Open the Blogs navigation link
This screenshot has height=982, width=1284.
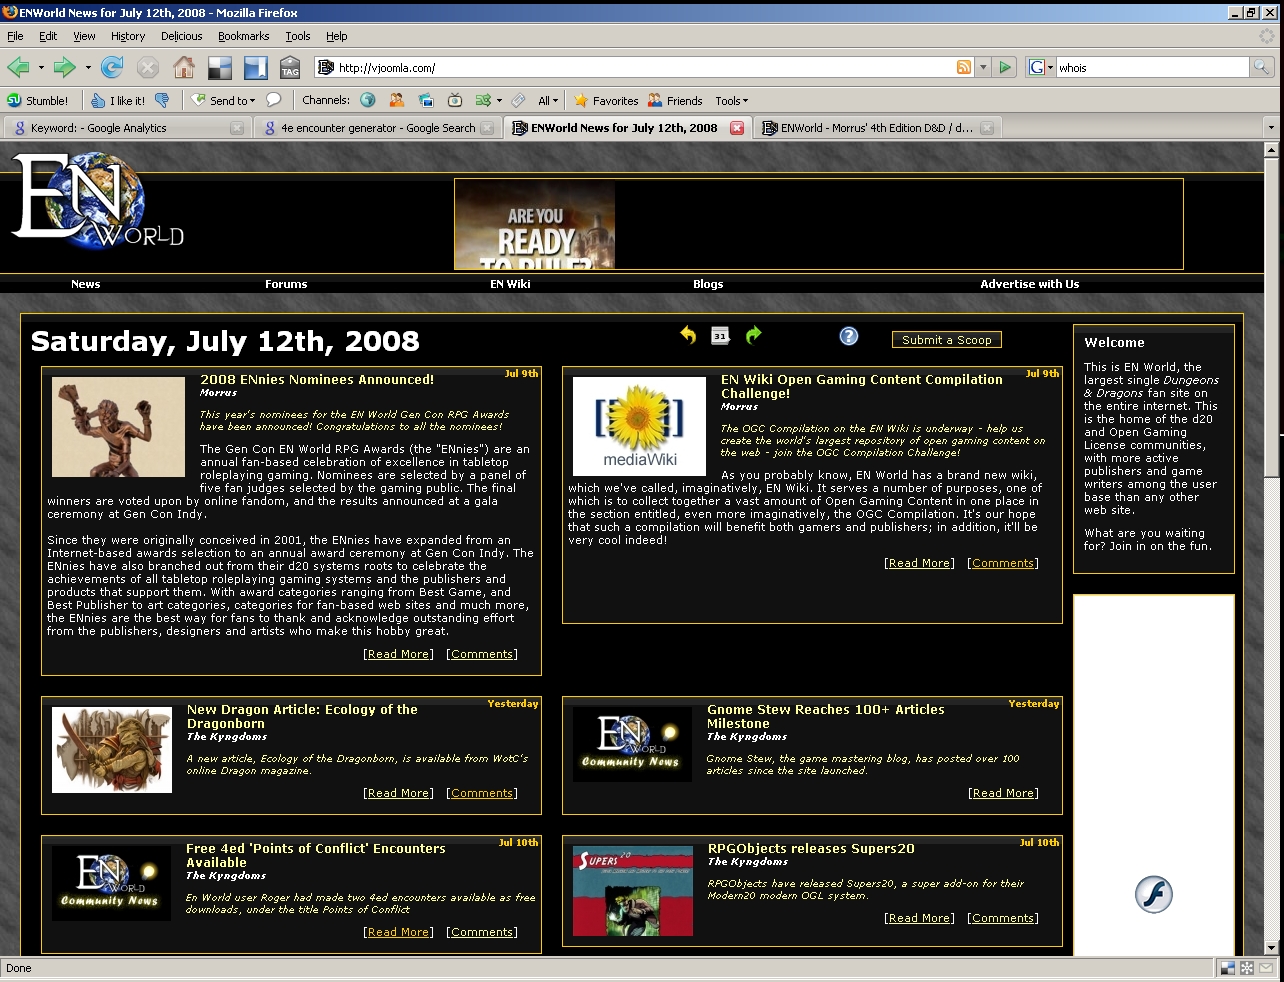[708, 284]
